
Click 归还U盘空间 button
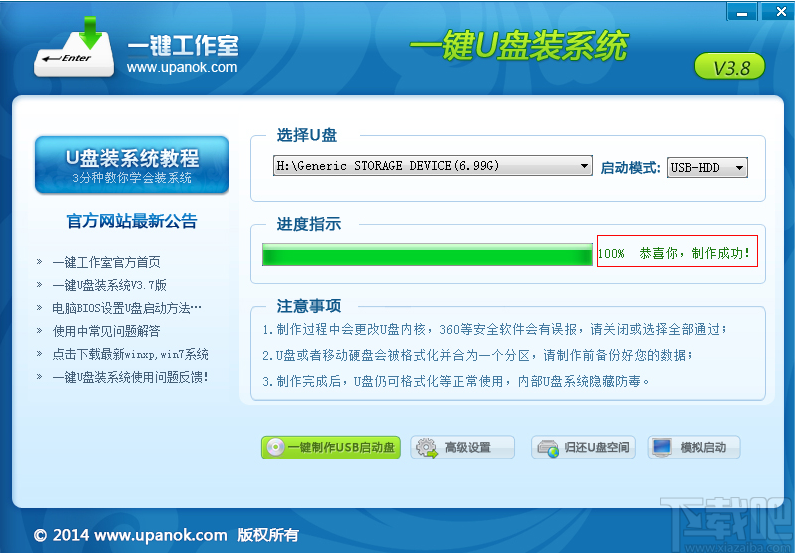tap(583, 447)
